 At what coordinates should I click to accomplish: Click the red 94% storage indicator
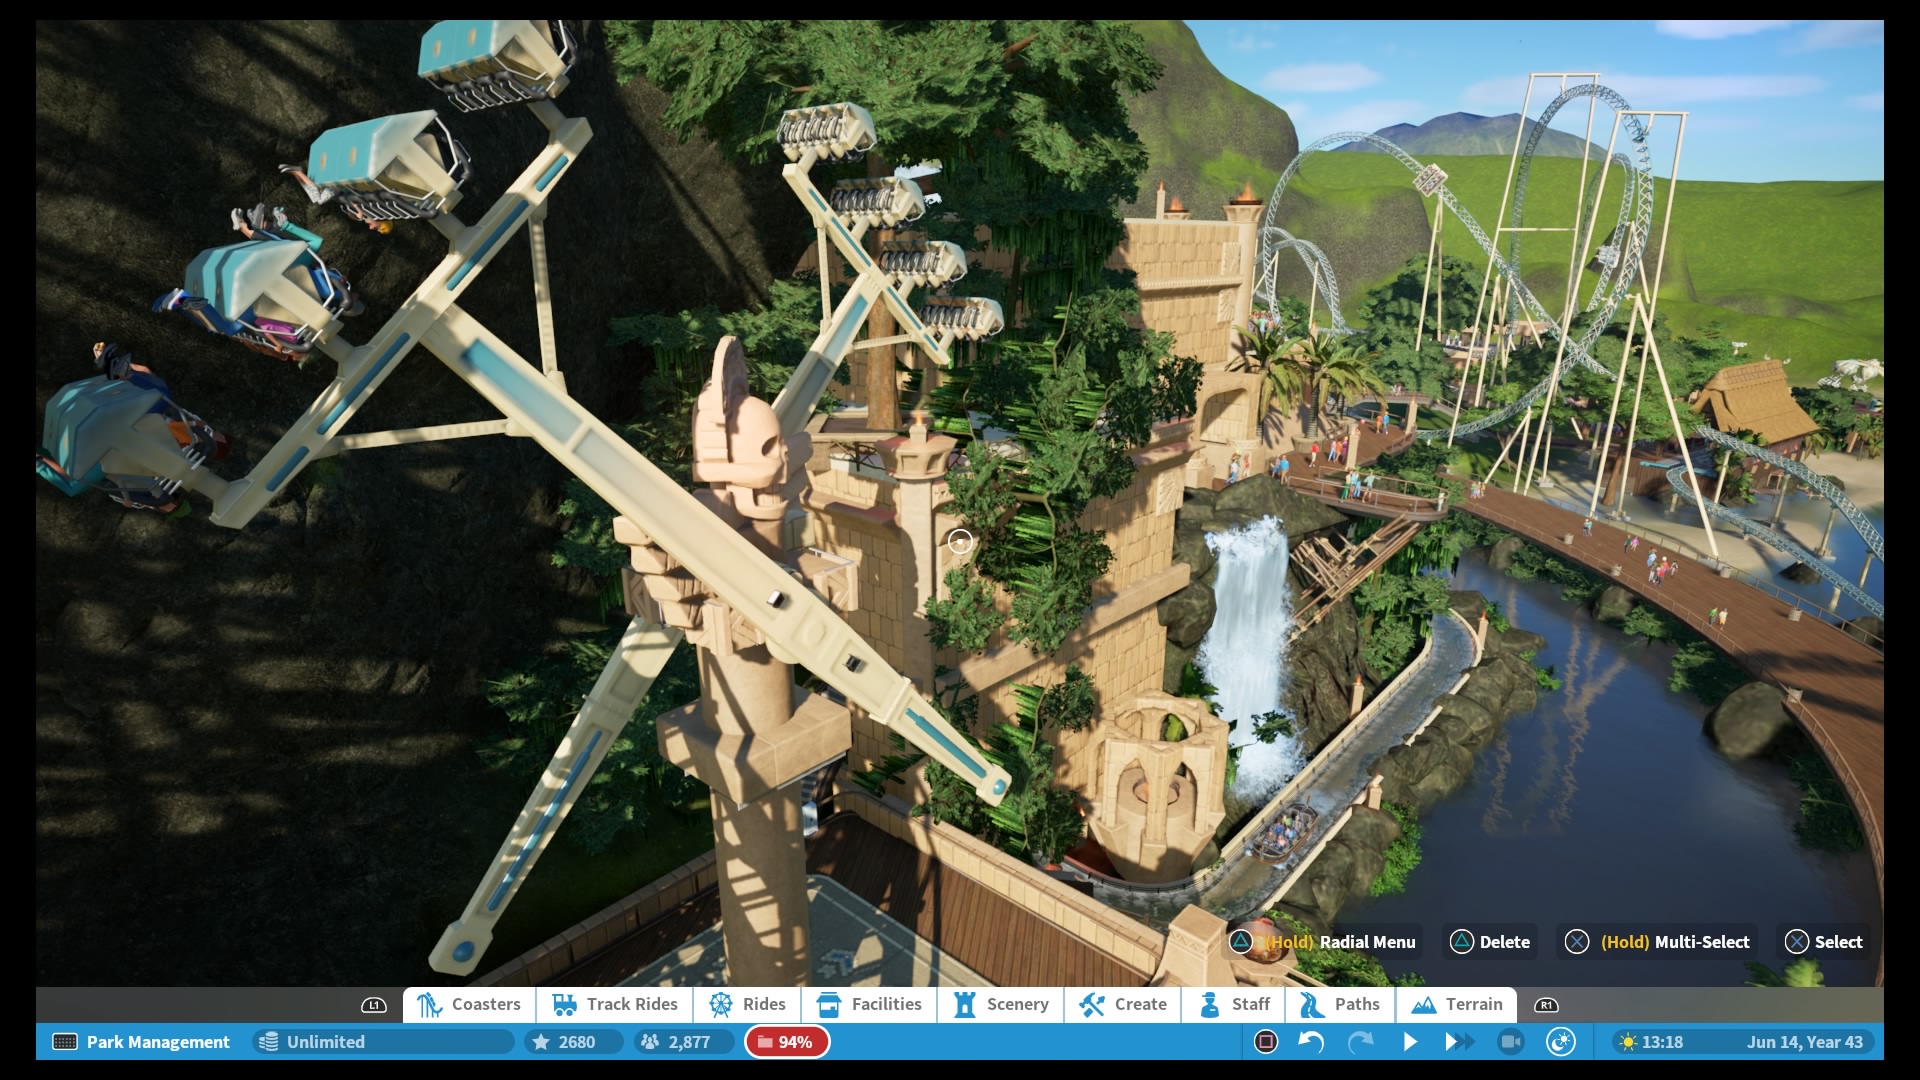point(786,1042)
